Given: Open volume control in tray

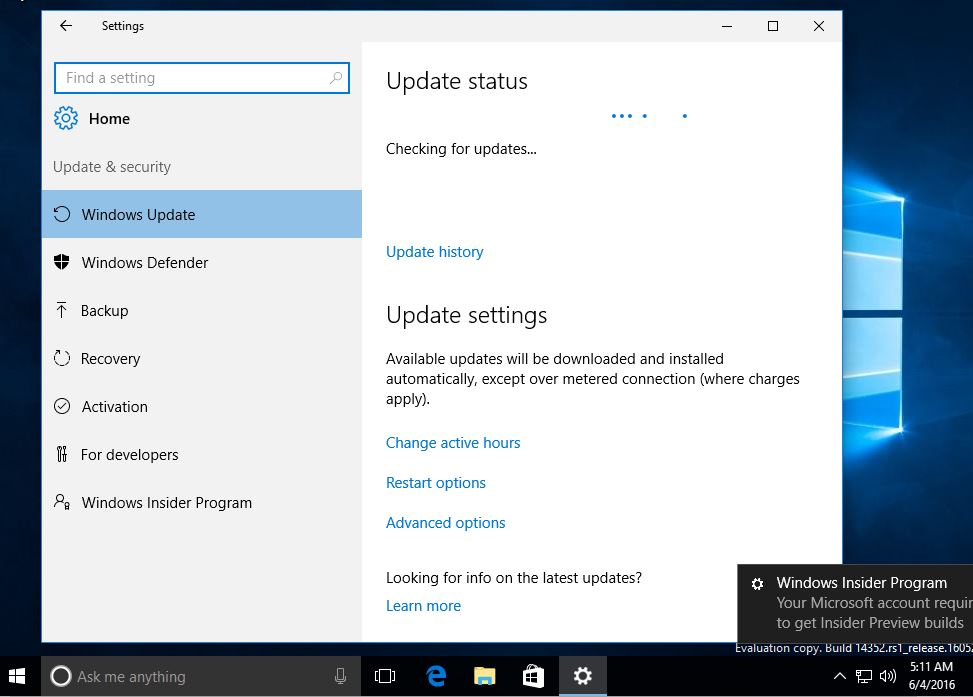Looking at the screenshot, I should click(x=888, y=676).
